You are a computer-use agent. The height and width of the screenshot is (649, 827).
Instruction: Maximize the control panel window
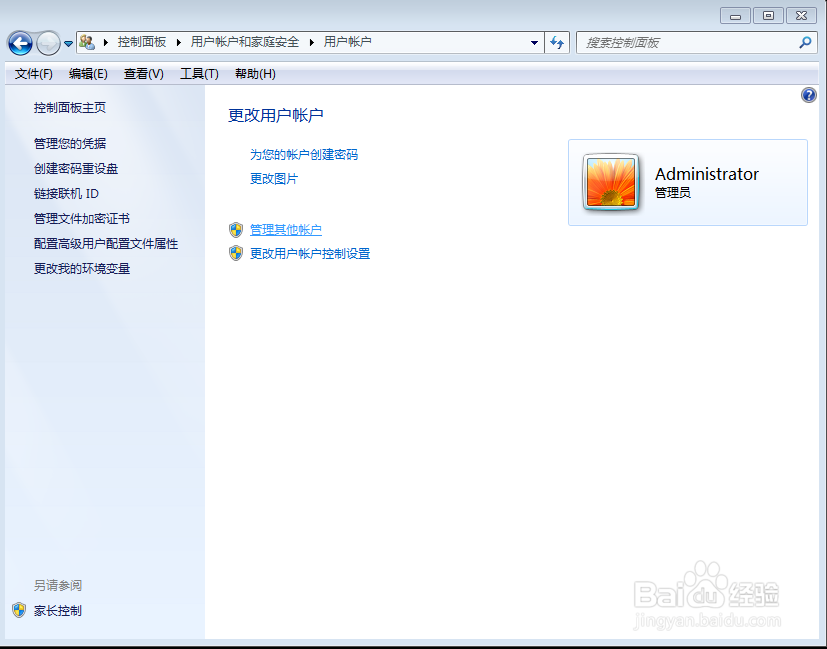pyautogui.click(x=768, y=16)
